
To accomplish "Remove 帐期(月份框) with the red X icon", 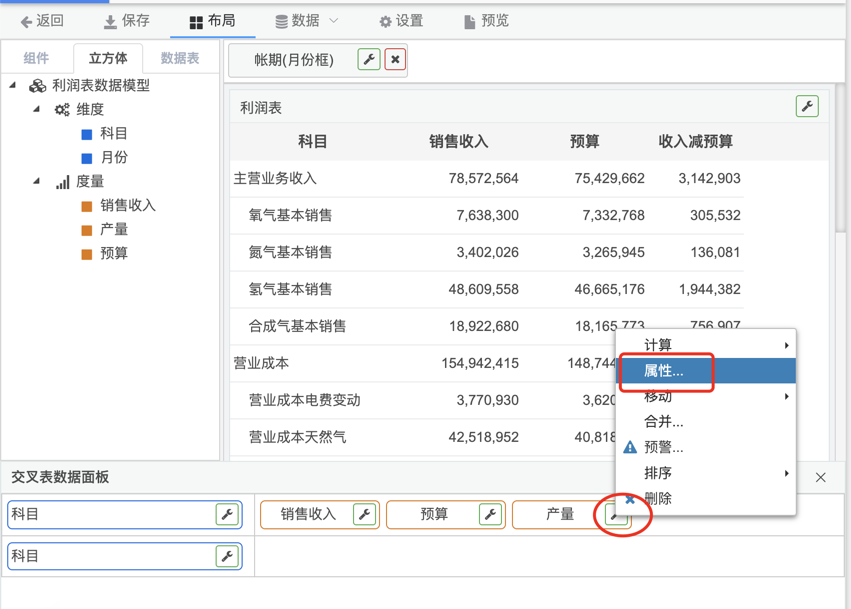I will pos(396,60).
